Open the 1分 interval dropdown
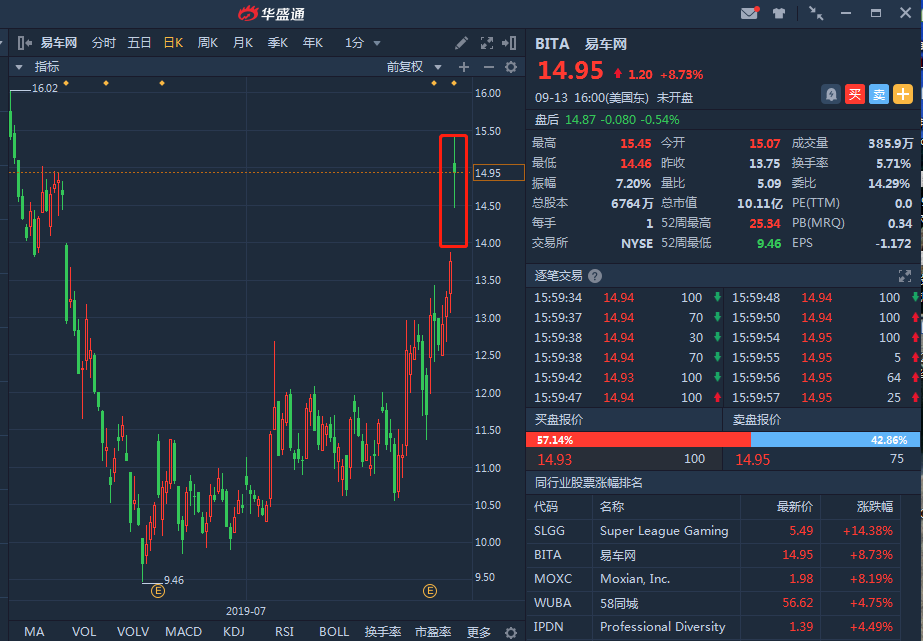 point(363,43)
